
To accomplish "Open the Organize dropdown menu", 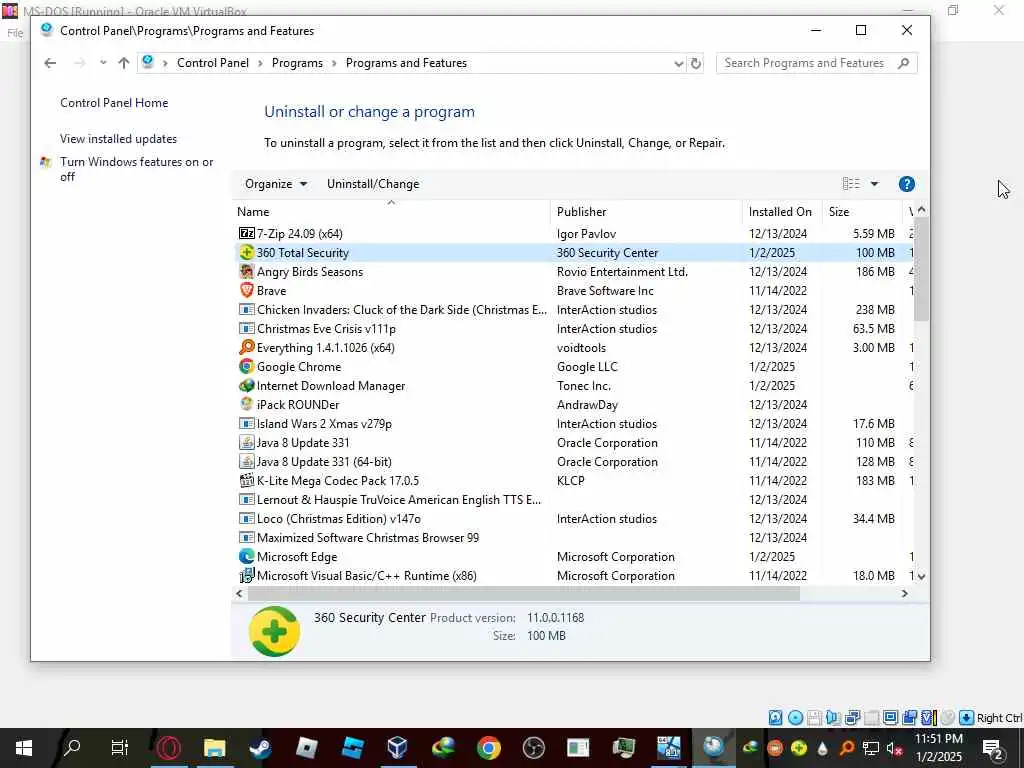I will (x=276, y=184).
